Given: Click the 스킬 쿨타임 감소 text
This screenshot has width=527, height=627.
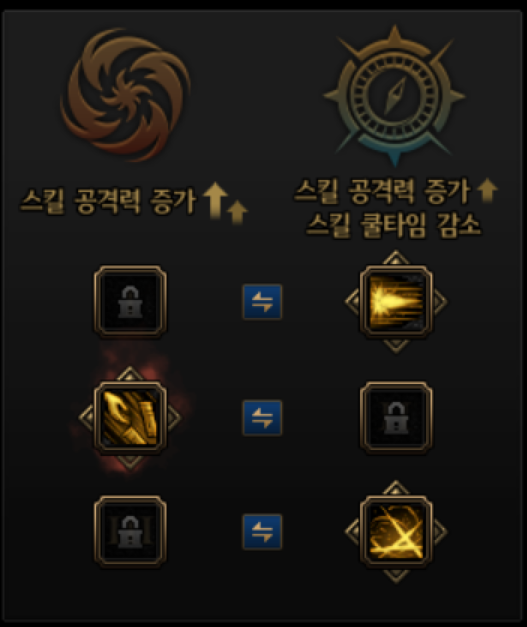Looking at the screenshot, I should (393, 225).
